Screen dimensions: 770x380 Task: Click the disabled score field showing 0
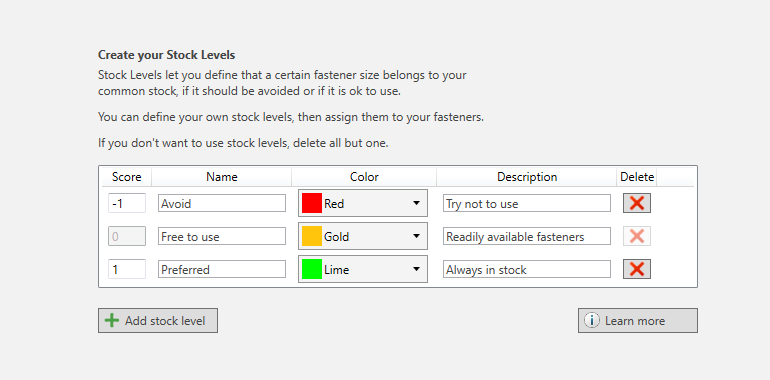pyautogui.click(x=127, y=236)
